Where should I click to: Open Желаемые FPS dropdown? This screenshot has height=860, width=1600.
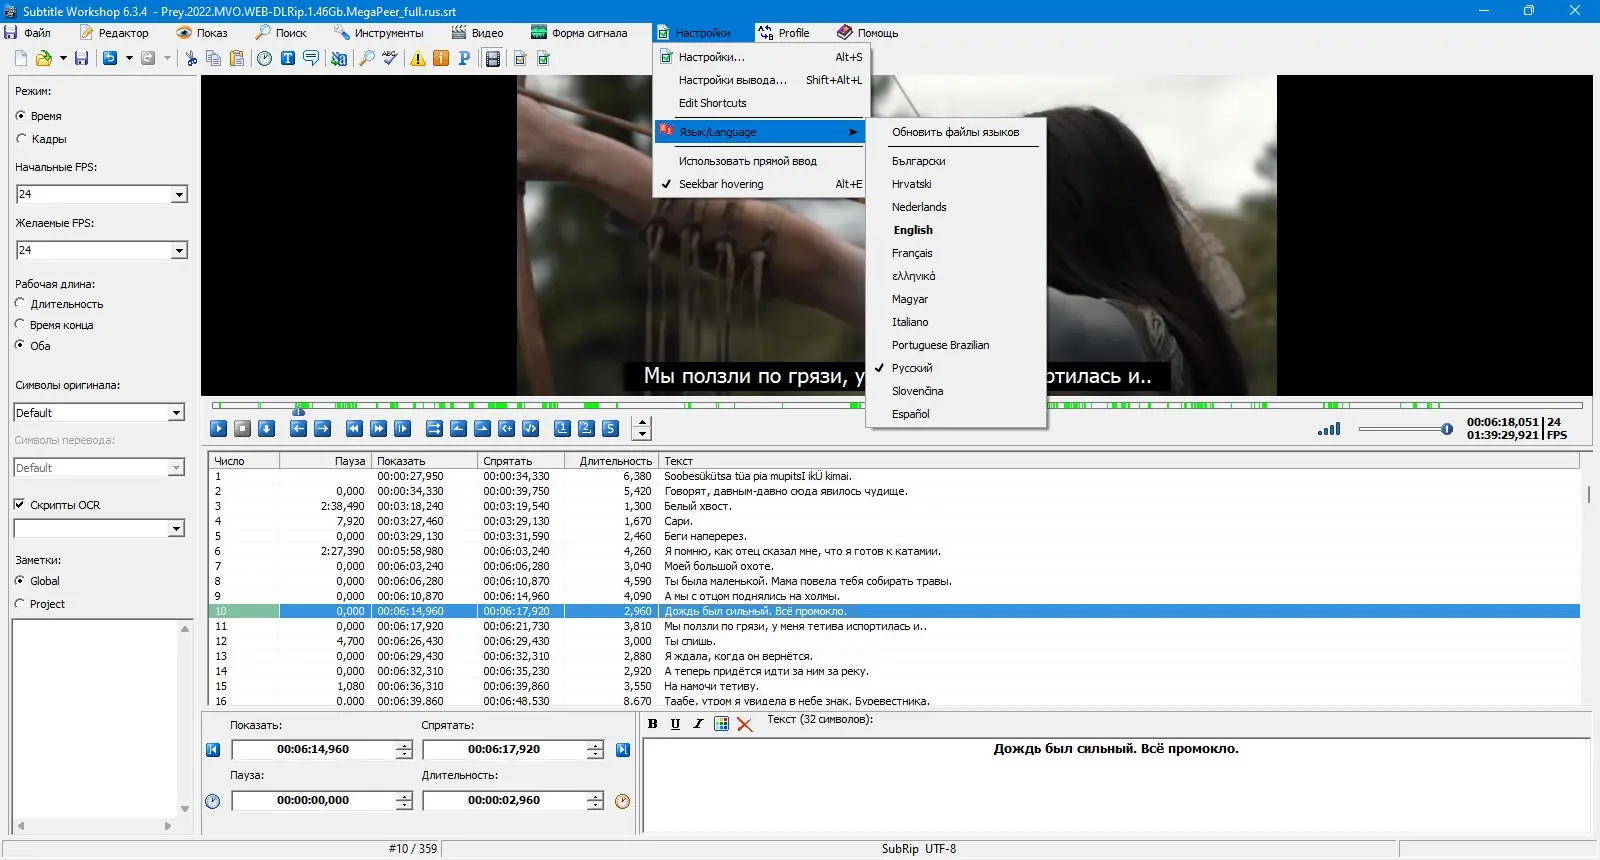pyautogui.click(x=179, y=251)
